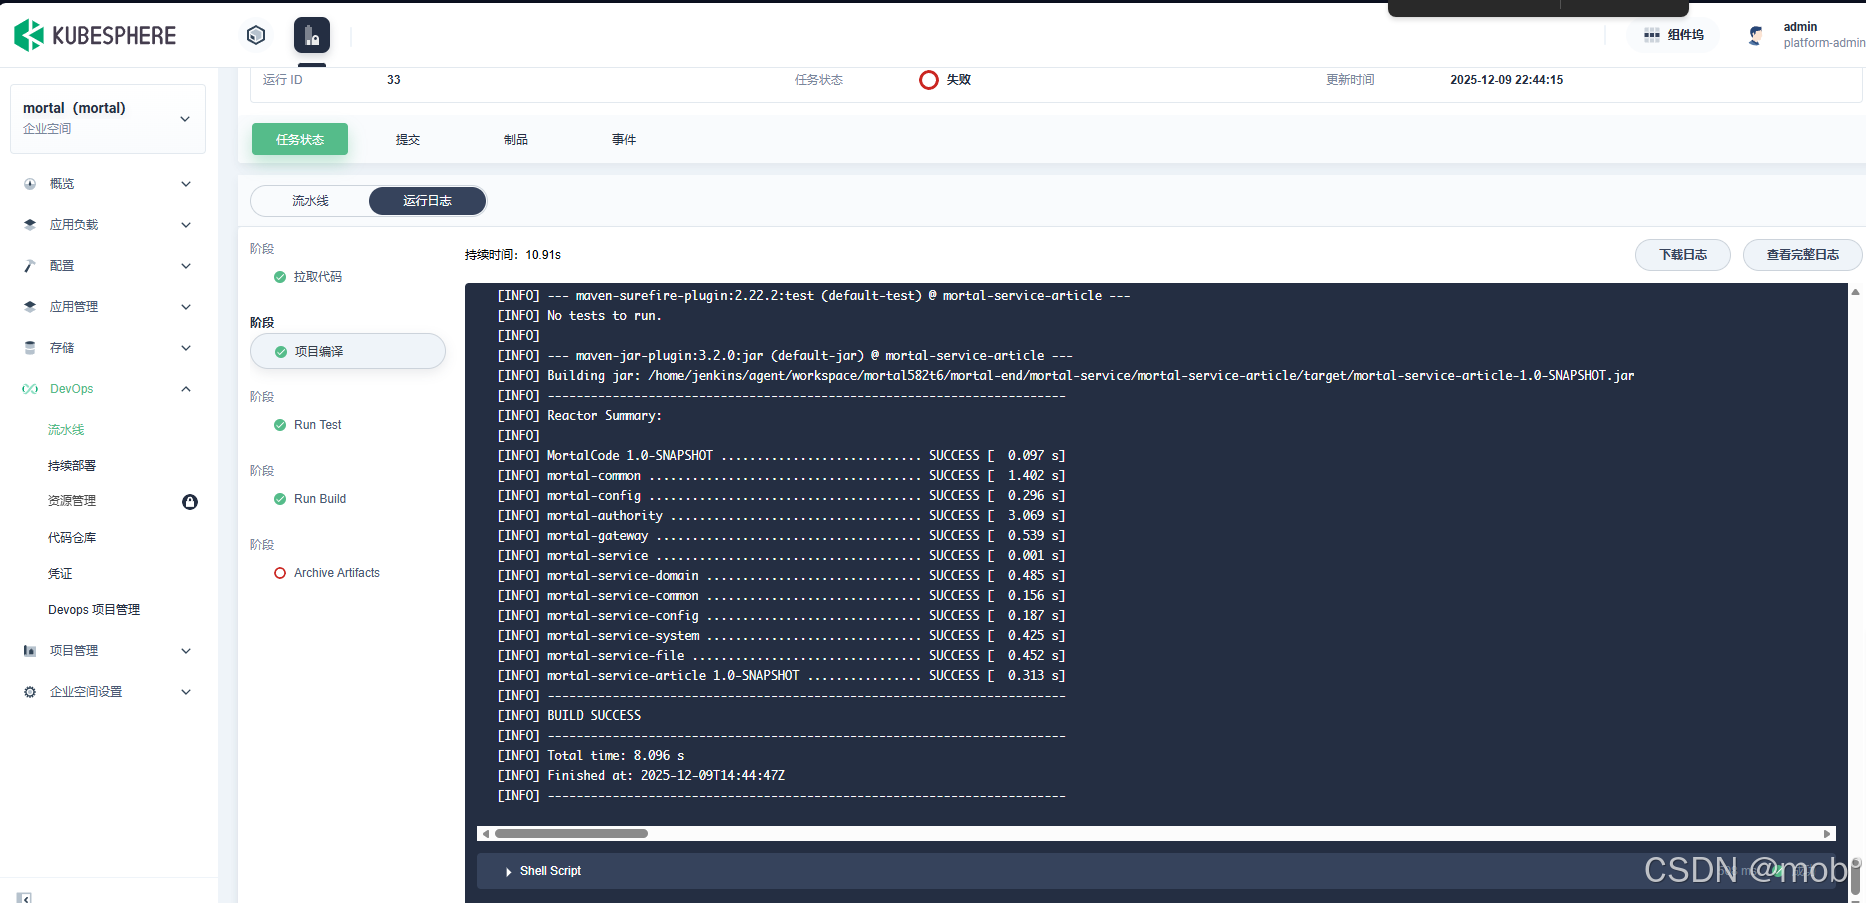Expand the 概览 menu chevron
This screenshot has width=1866, height=903.
pyautogui.click(x=186, y=184)
